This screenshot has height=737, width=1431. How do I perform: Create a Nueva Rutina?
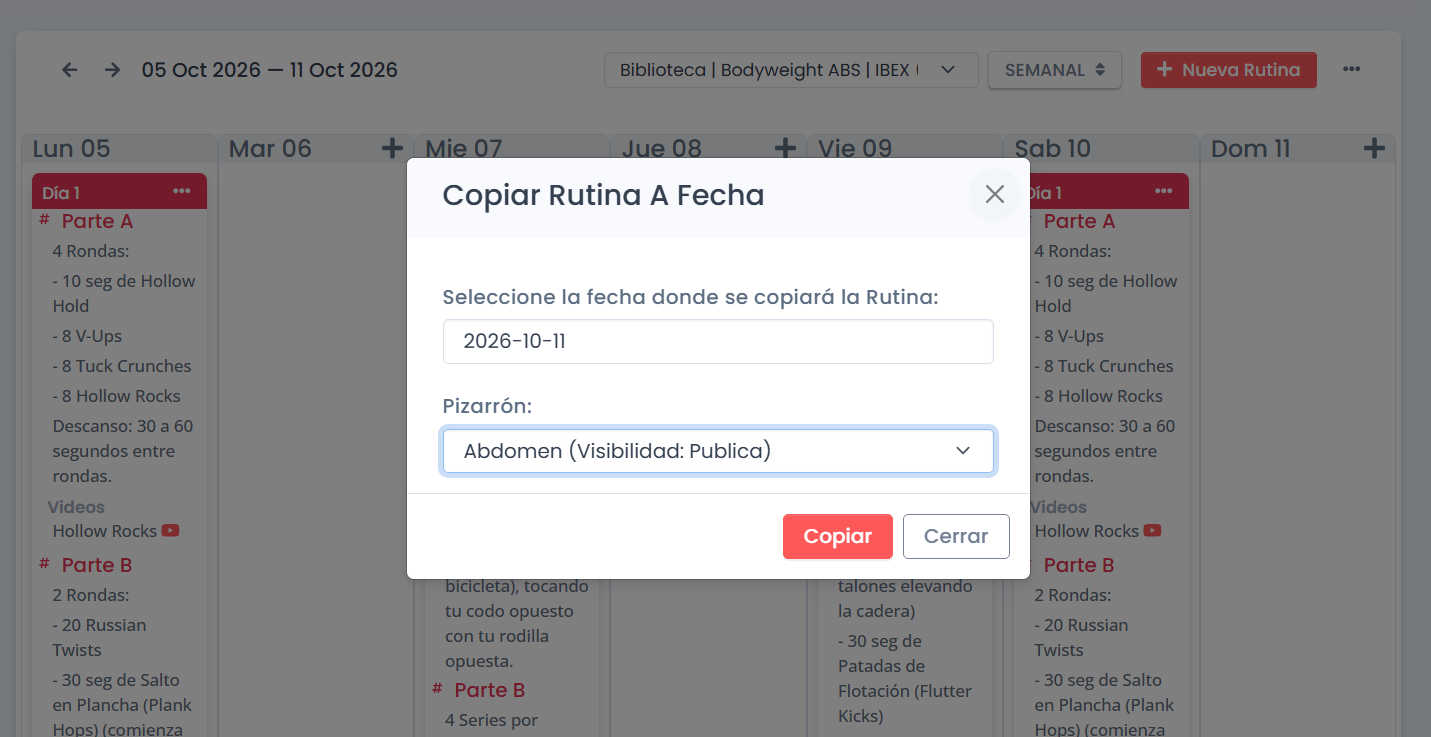[x=1229, y=70]
